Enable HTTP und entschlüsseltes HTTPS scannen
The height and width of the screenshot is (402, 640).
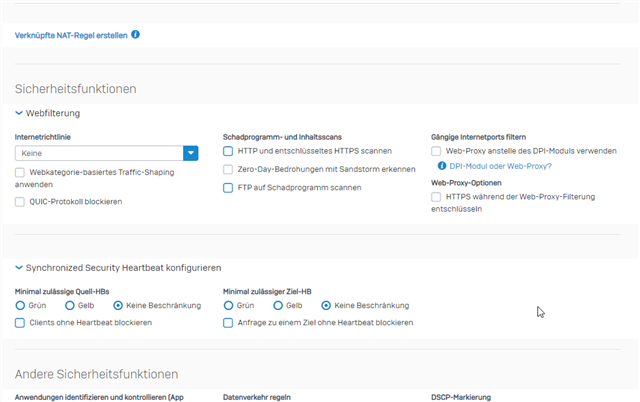click(x=228, y=151)
